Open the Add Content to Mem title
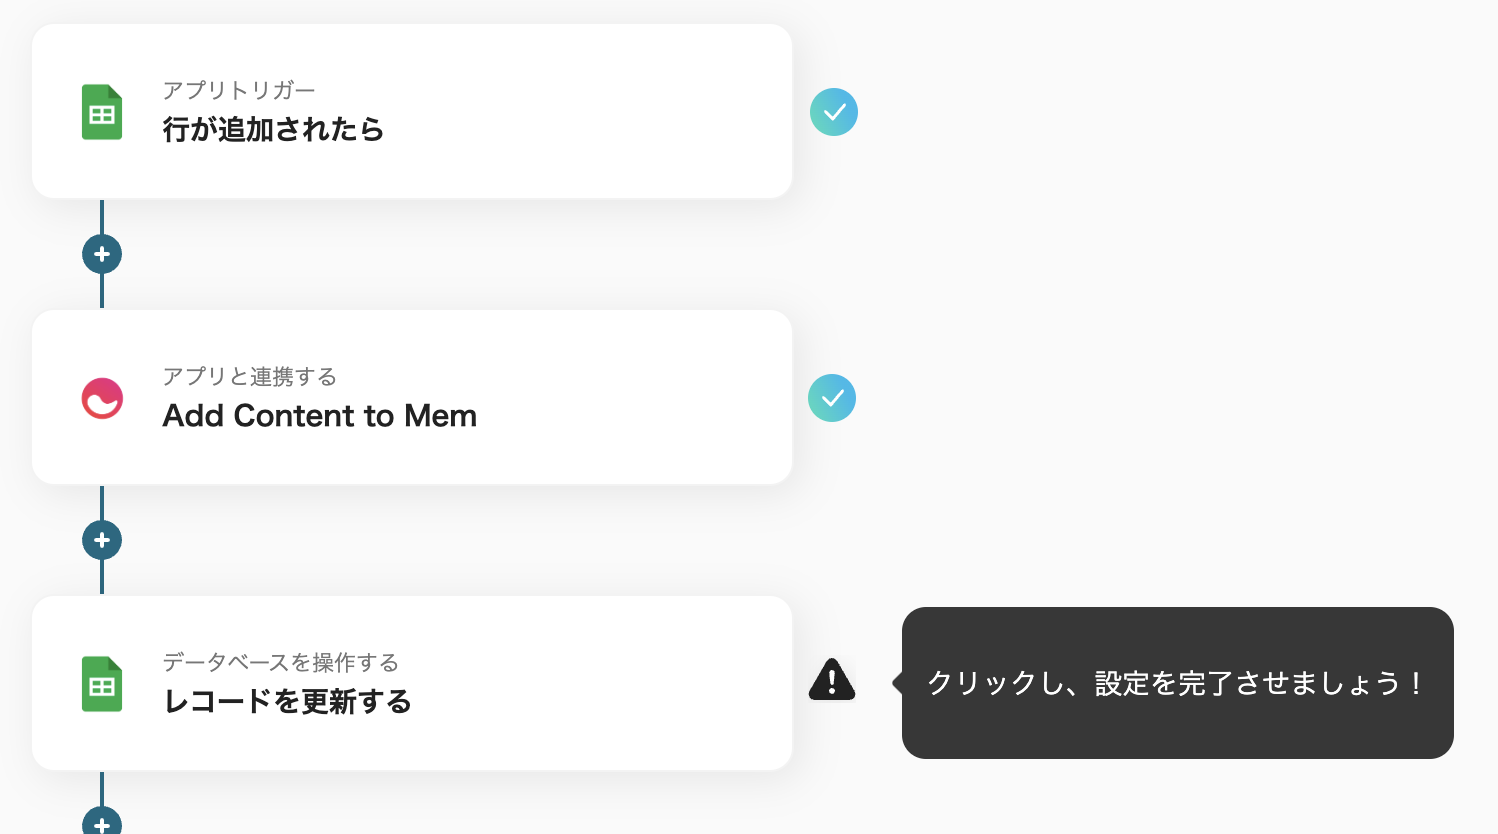 pyautogui.click(x=319, y=416)
